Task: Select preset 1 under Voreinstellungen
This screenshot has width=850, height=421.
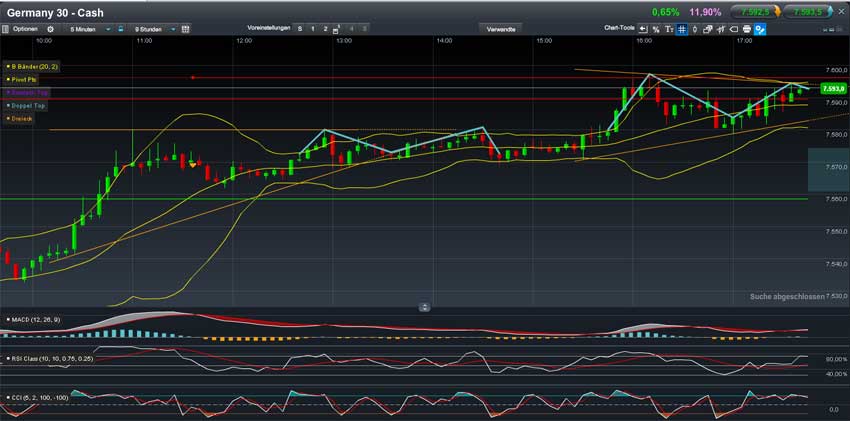Action: (x=313, y=29)
